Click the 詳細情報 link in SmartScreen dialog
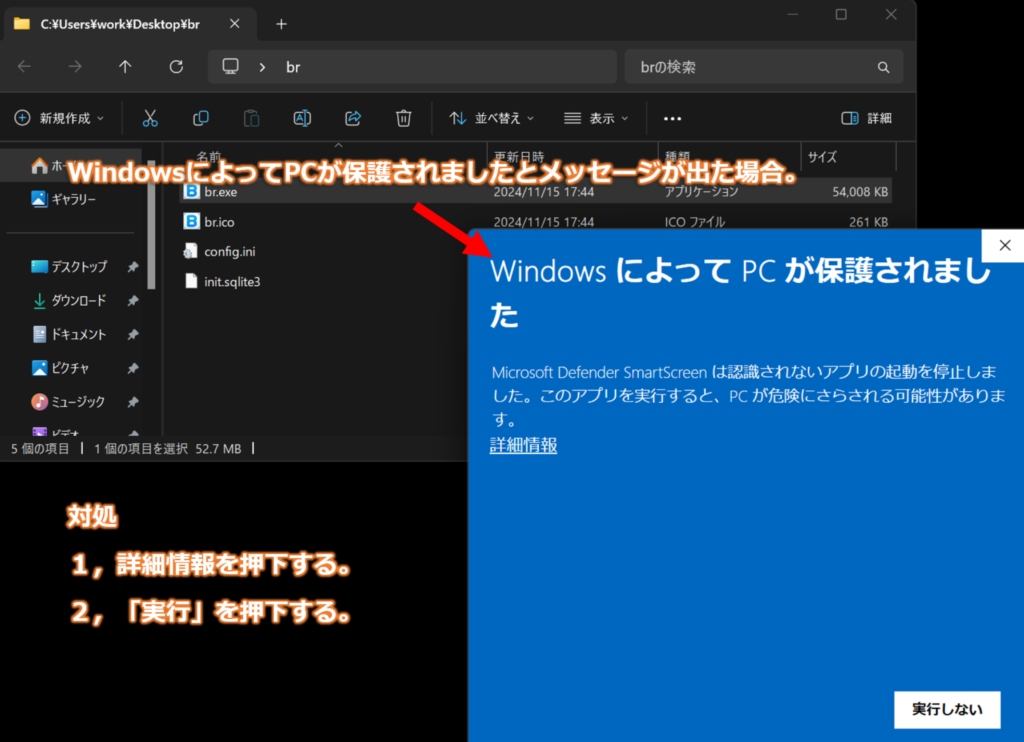The height and width of the screenshot is (742, 1024). [523, 446]
